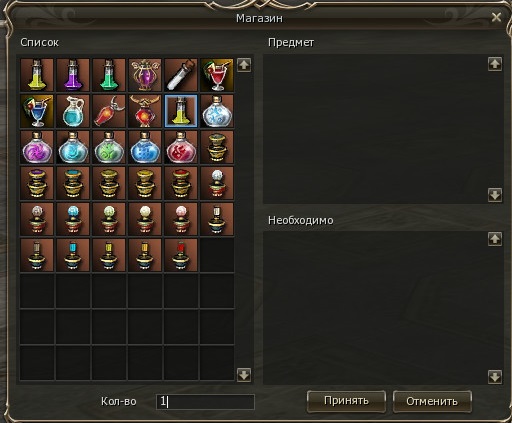Screen dimensions: 512x423
Task: Click the scroll down arrow in the Список panel
Action: [244, 375]
